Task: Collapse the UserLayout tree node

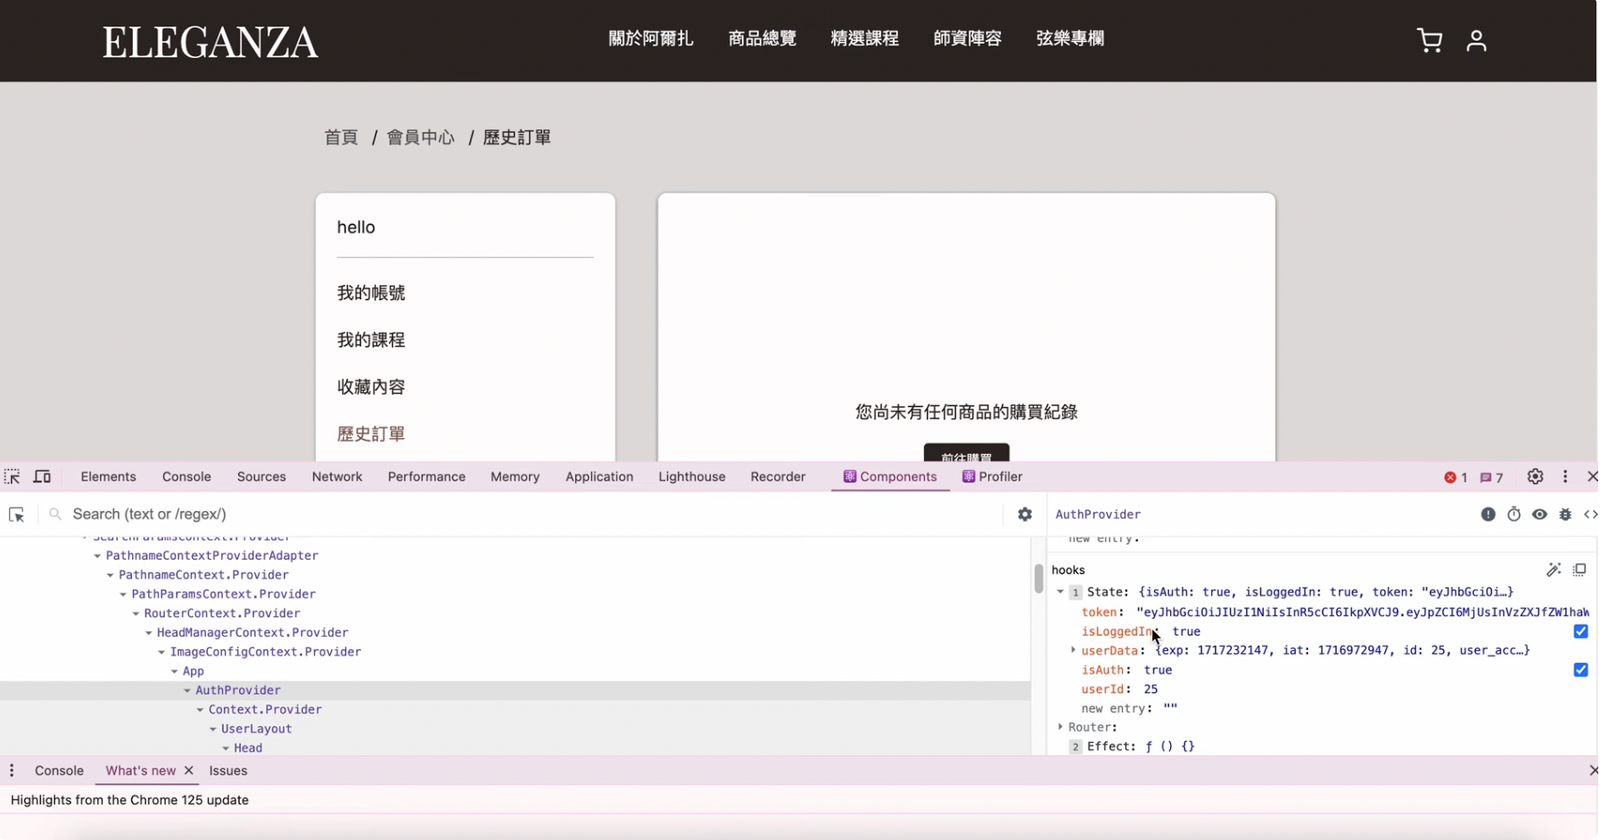Action: pos(212,729)
